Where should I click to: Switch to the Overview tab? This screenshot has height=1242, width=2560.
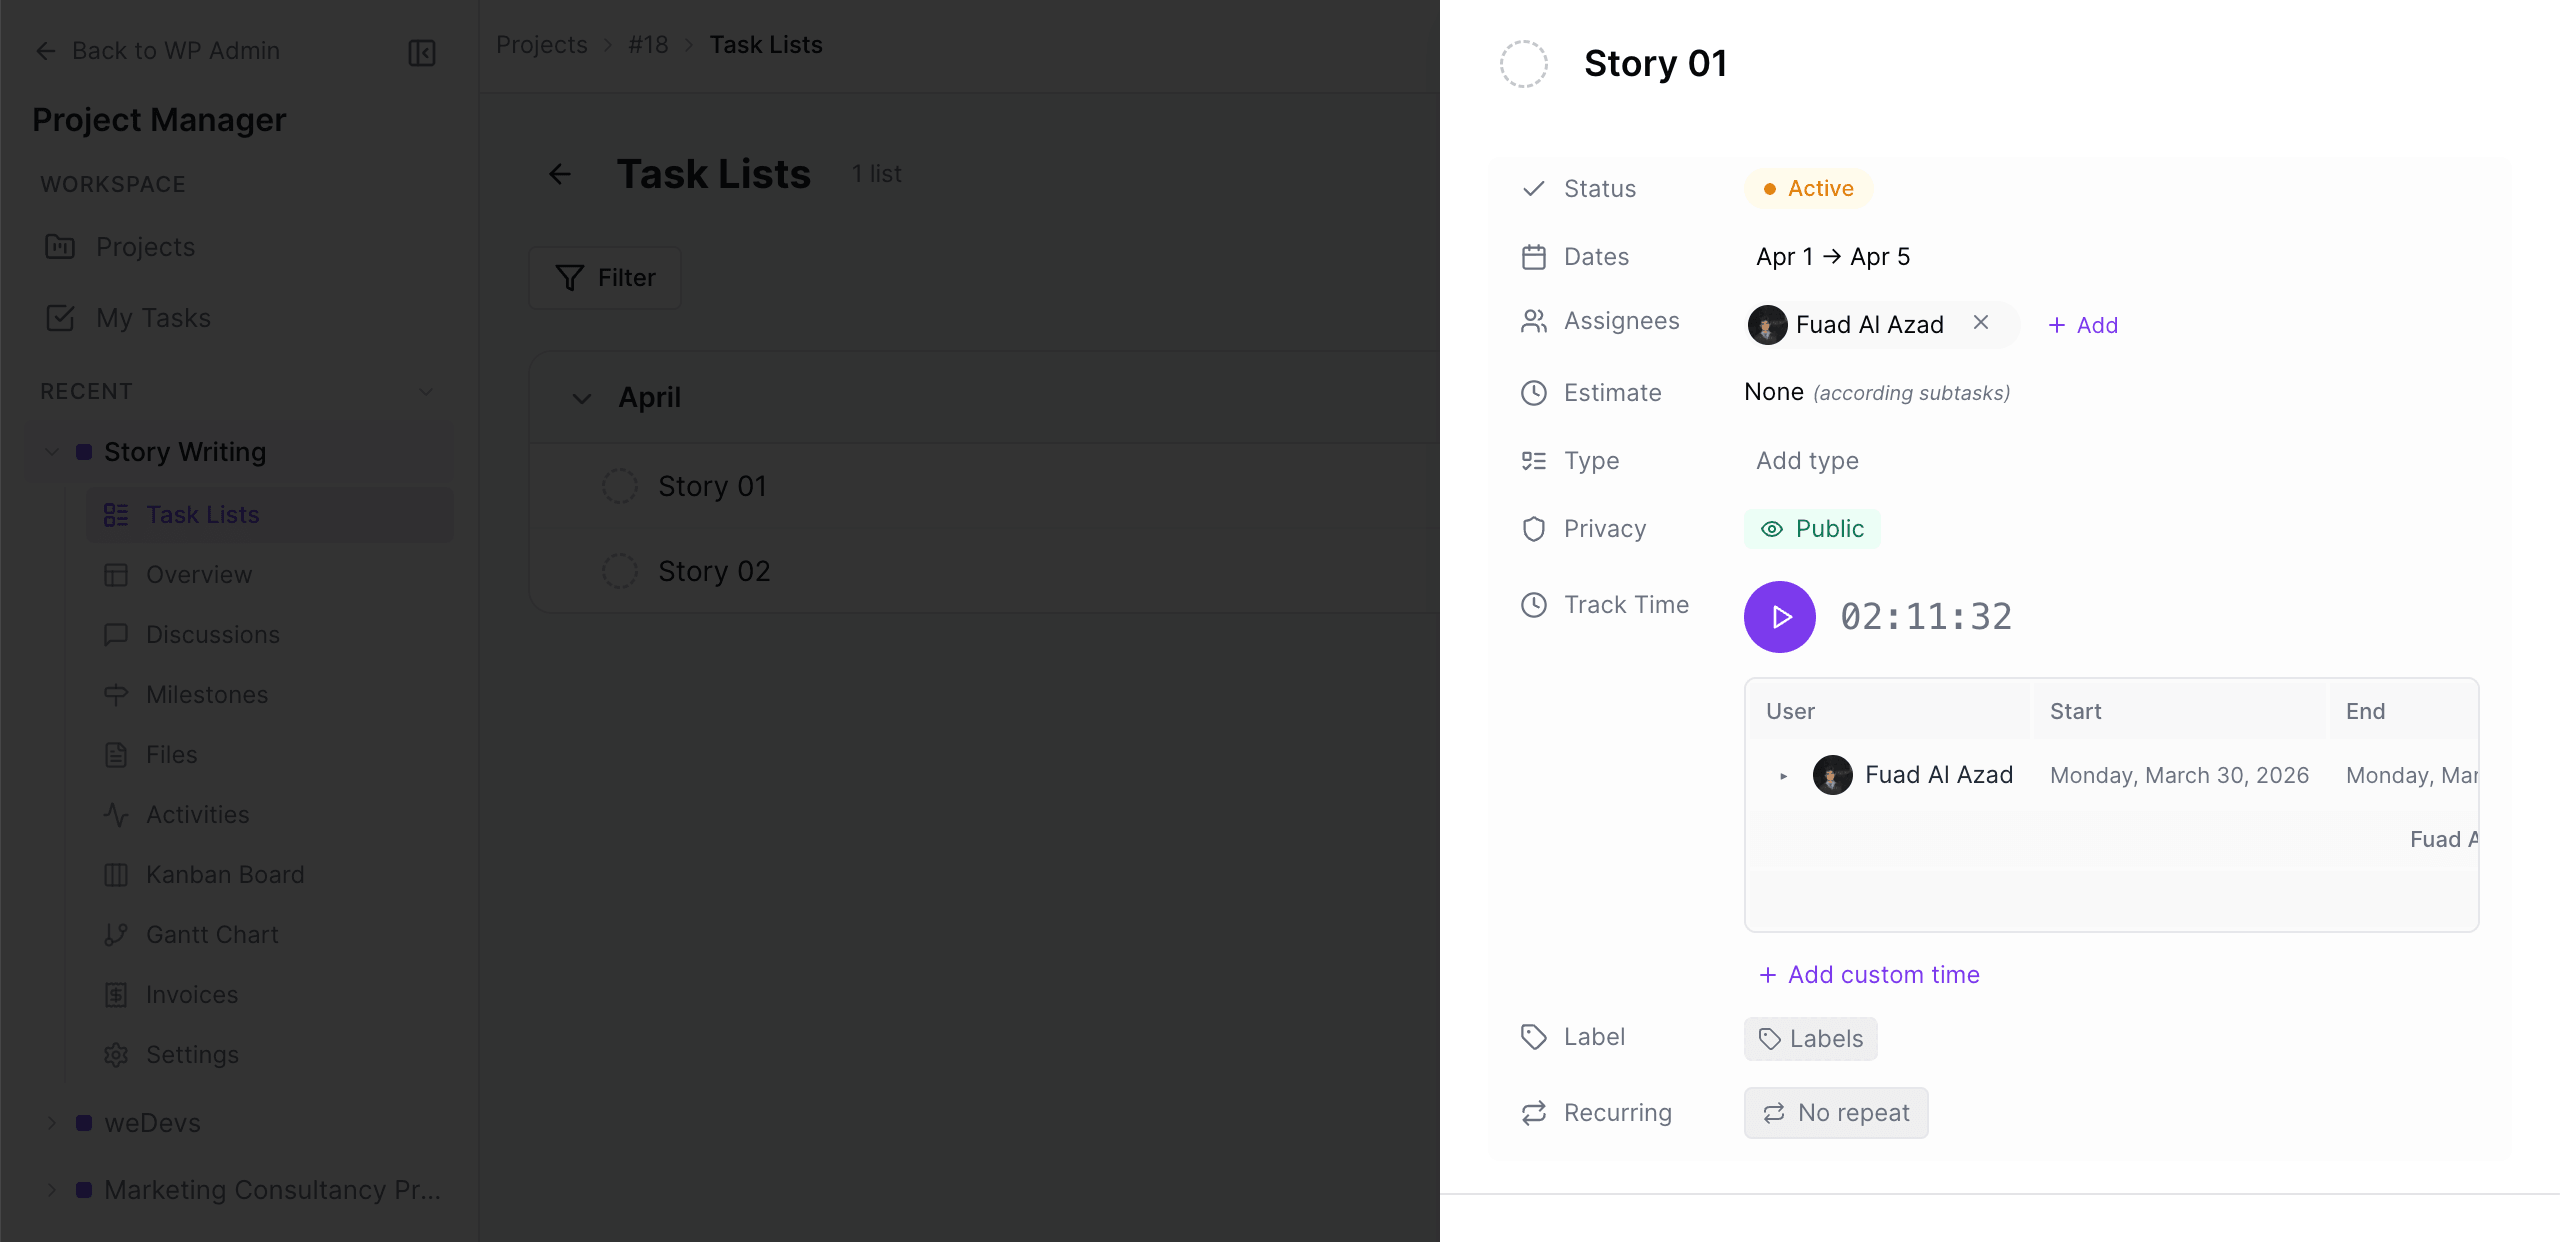pos(199,574)
